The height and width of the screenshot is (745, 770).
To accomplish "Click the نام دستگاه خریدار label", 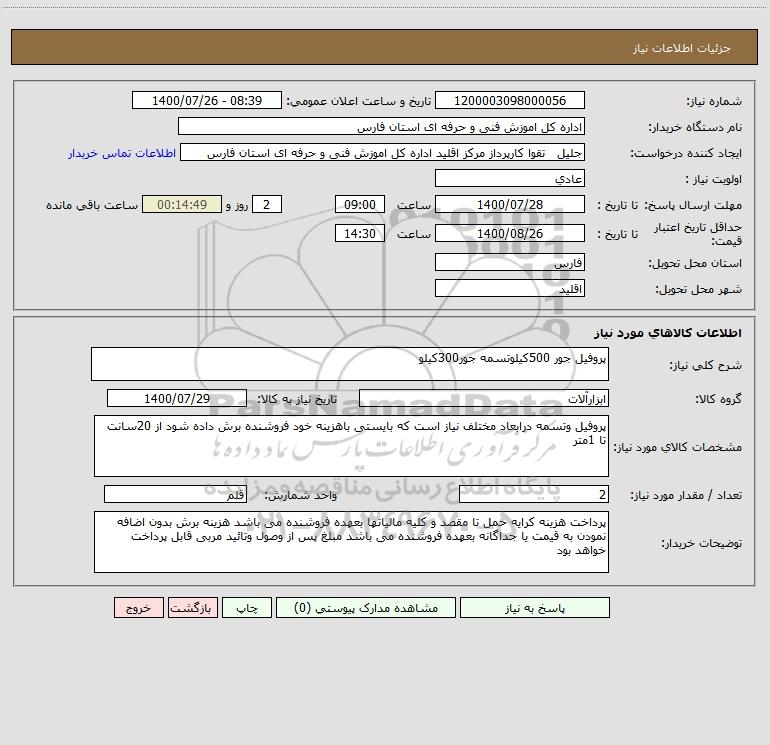I will [x=695, y=128].
